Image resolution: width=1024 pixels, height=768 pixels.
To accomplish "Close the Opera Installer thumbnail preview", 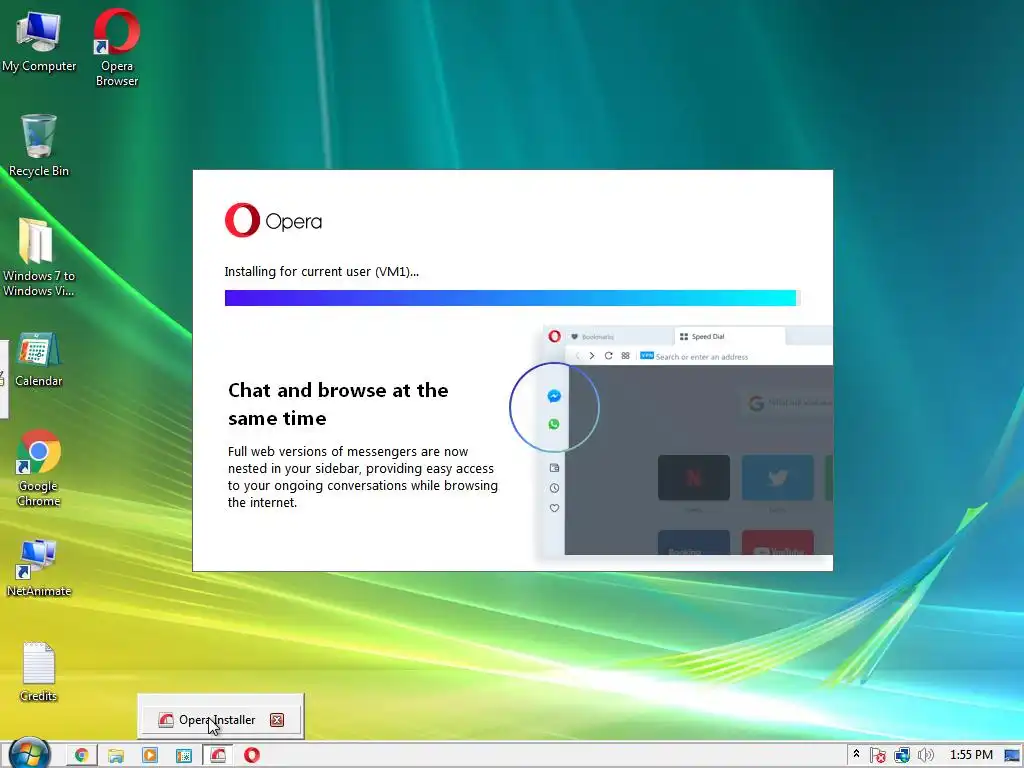I will click(277, 720).
